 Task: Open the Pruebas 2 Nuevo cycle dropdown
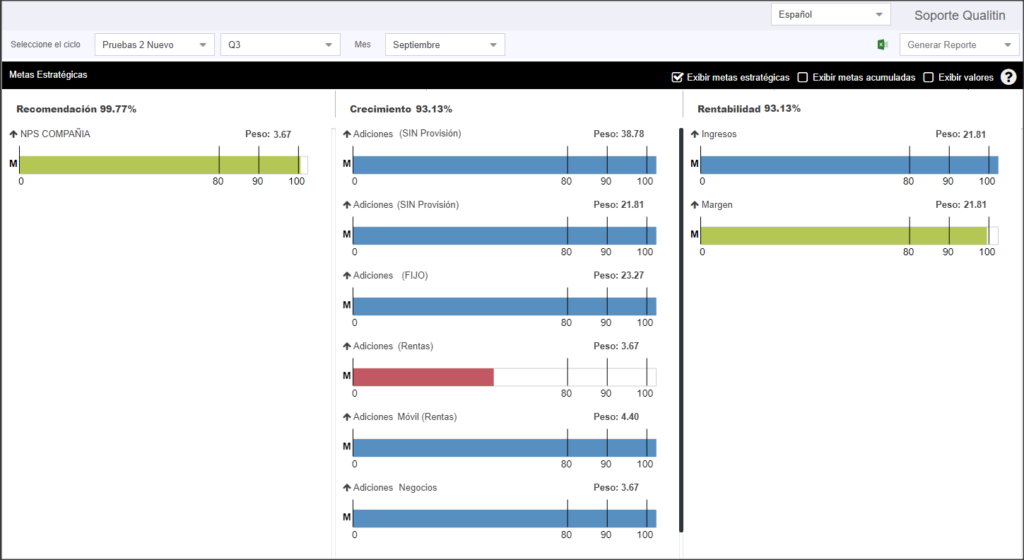[x=154, y=44]
